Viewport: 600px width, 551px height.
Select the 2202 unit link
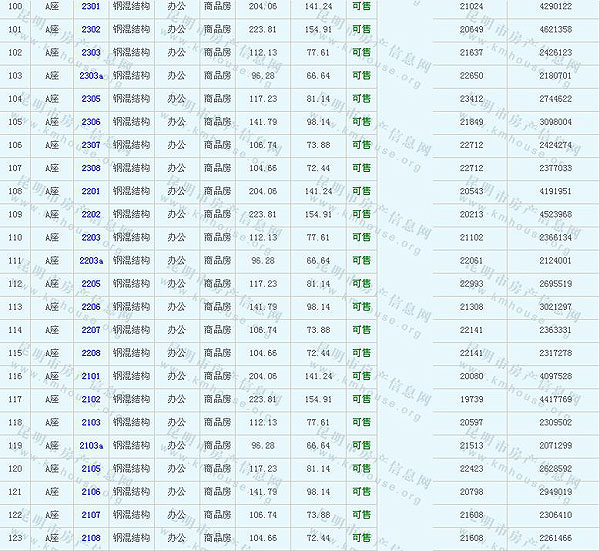pos(91,214)
